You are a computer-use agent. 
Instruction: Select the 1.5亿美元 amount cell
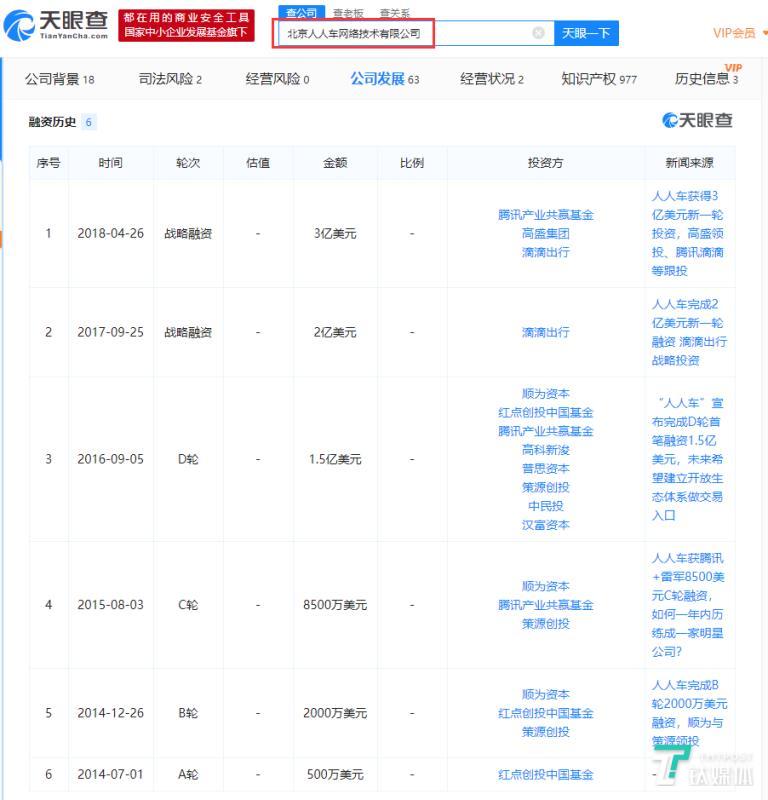335,459
